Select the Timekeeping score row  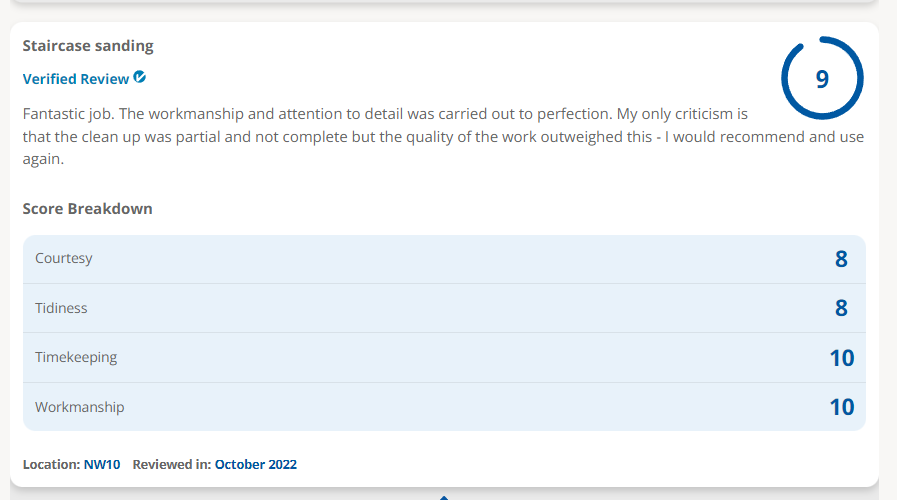click(444, 358)
